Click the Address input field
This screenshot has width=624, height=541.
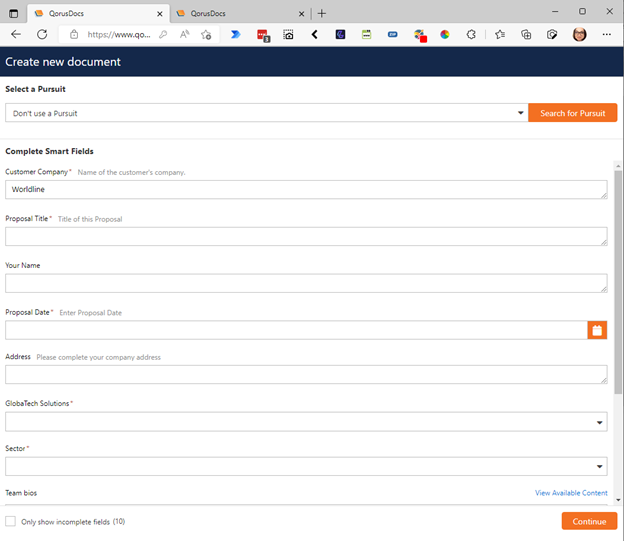pos(306,375)
